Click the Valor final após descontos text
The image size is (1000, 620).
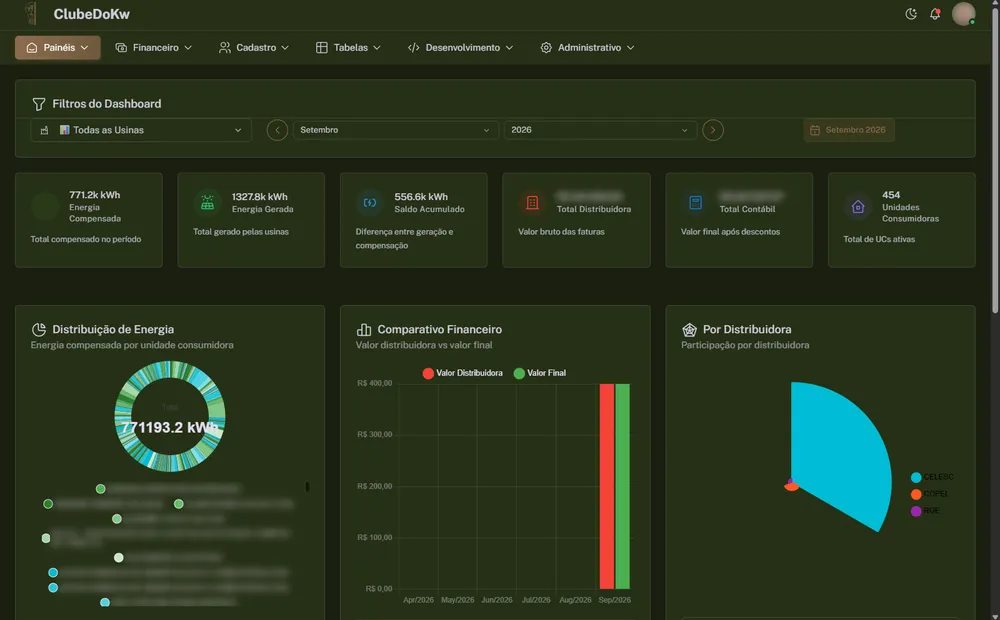(x=730, y=232)
